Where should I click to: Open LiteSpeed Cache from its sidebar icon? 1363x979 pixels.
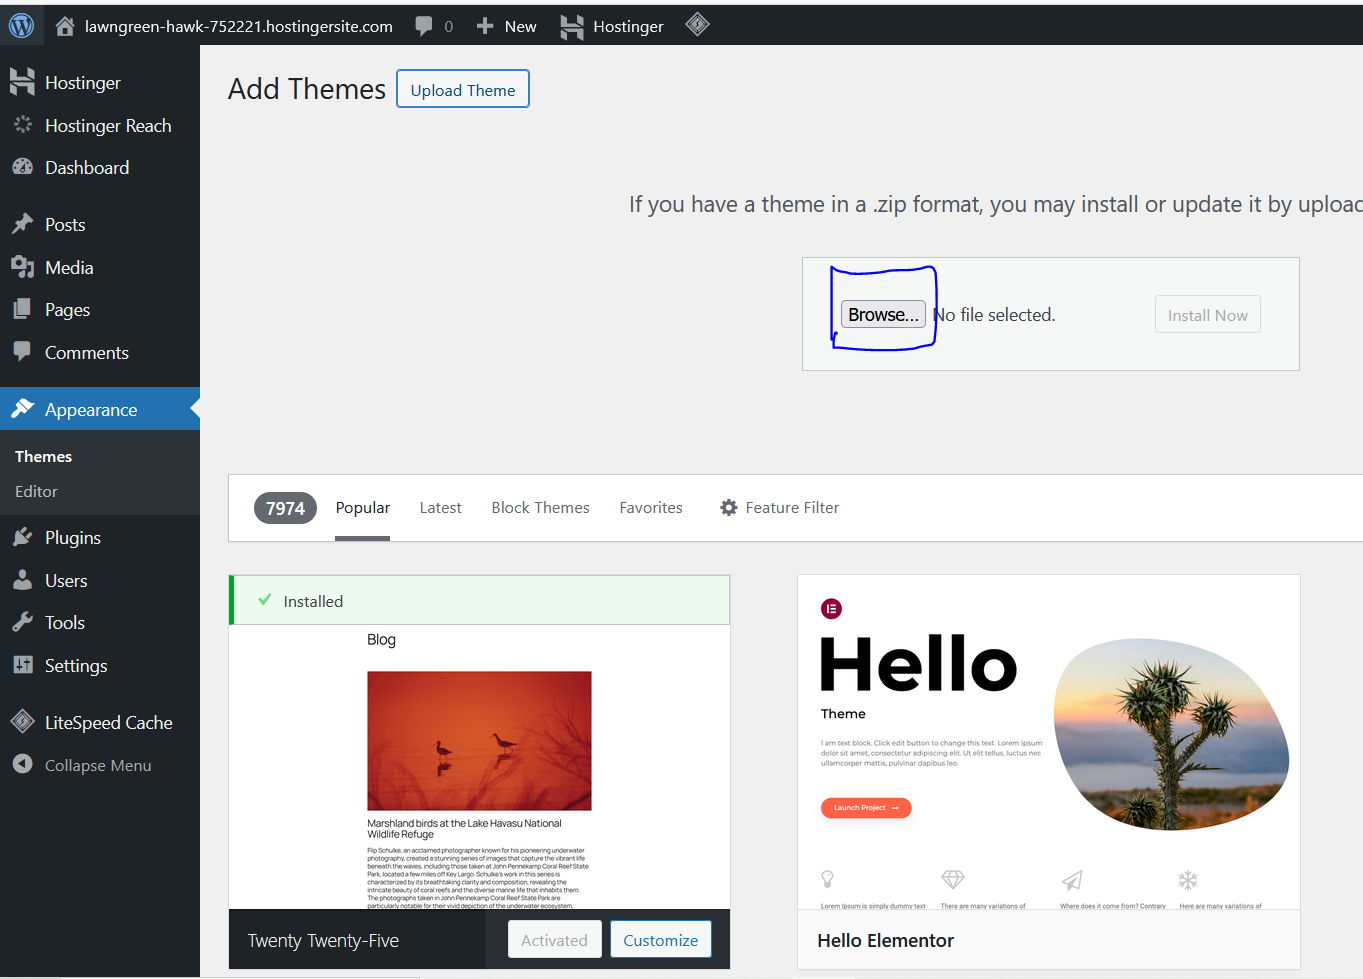tap(22, 721)
